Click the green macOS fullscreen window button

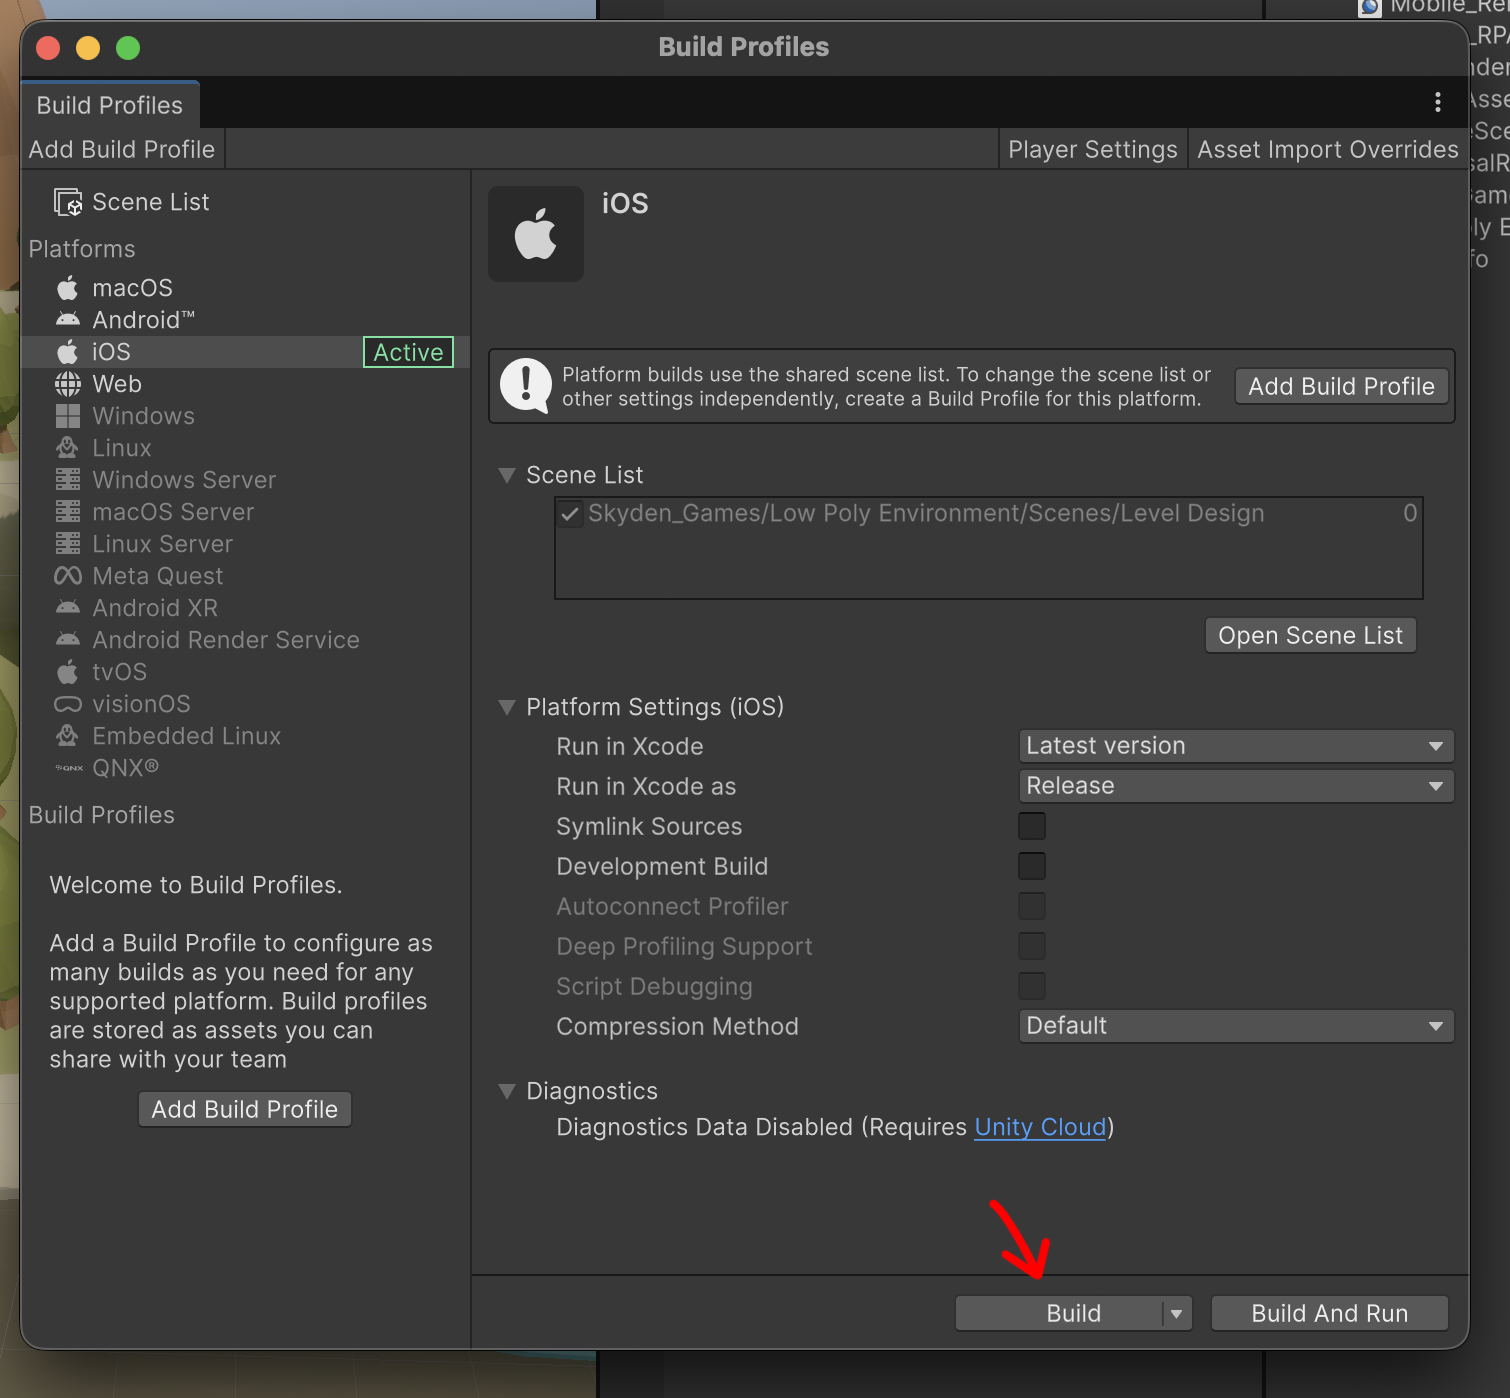coord(128,48)
